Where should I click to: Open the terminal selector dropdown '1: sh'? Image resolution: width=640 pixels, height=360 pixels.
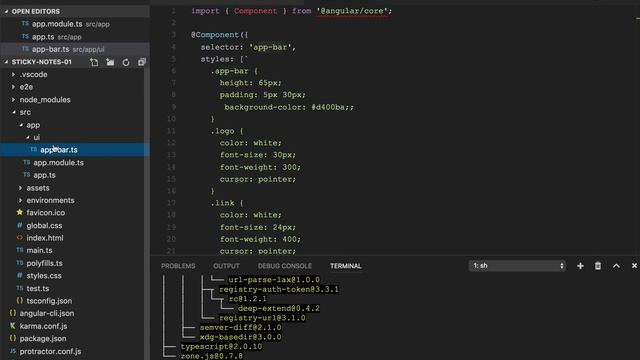pos(517,266)
